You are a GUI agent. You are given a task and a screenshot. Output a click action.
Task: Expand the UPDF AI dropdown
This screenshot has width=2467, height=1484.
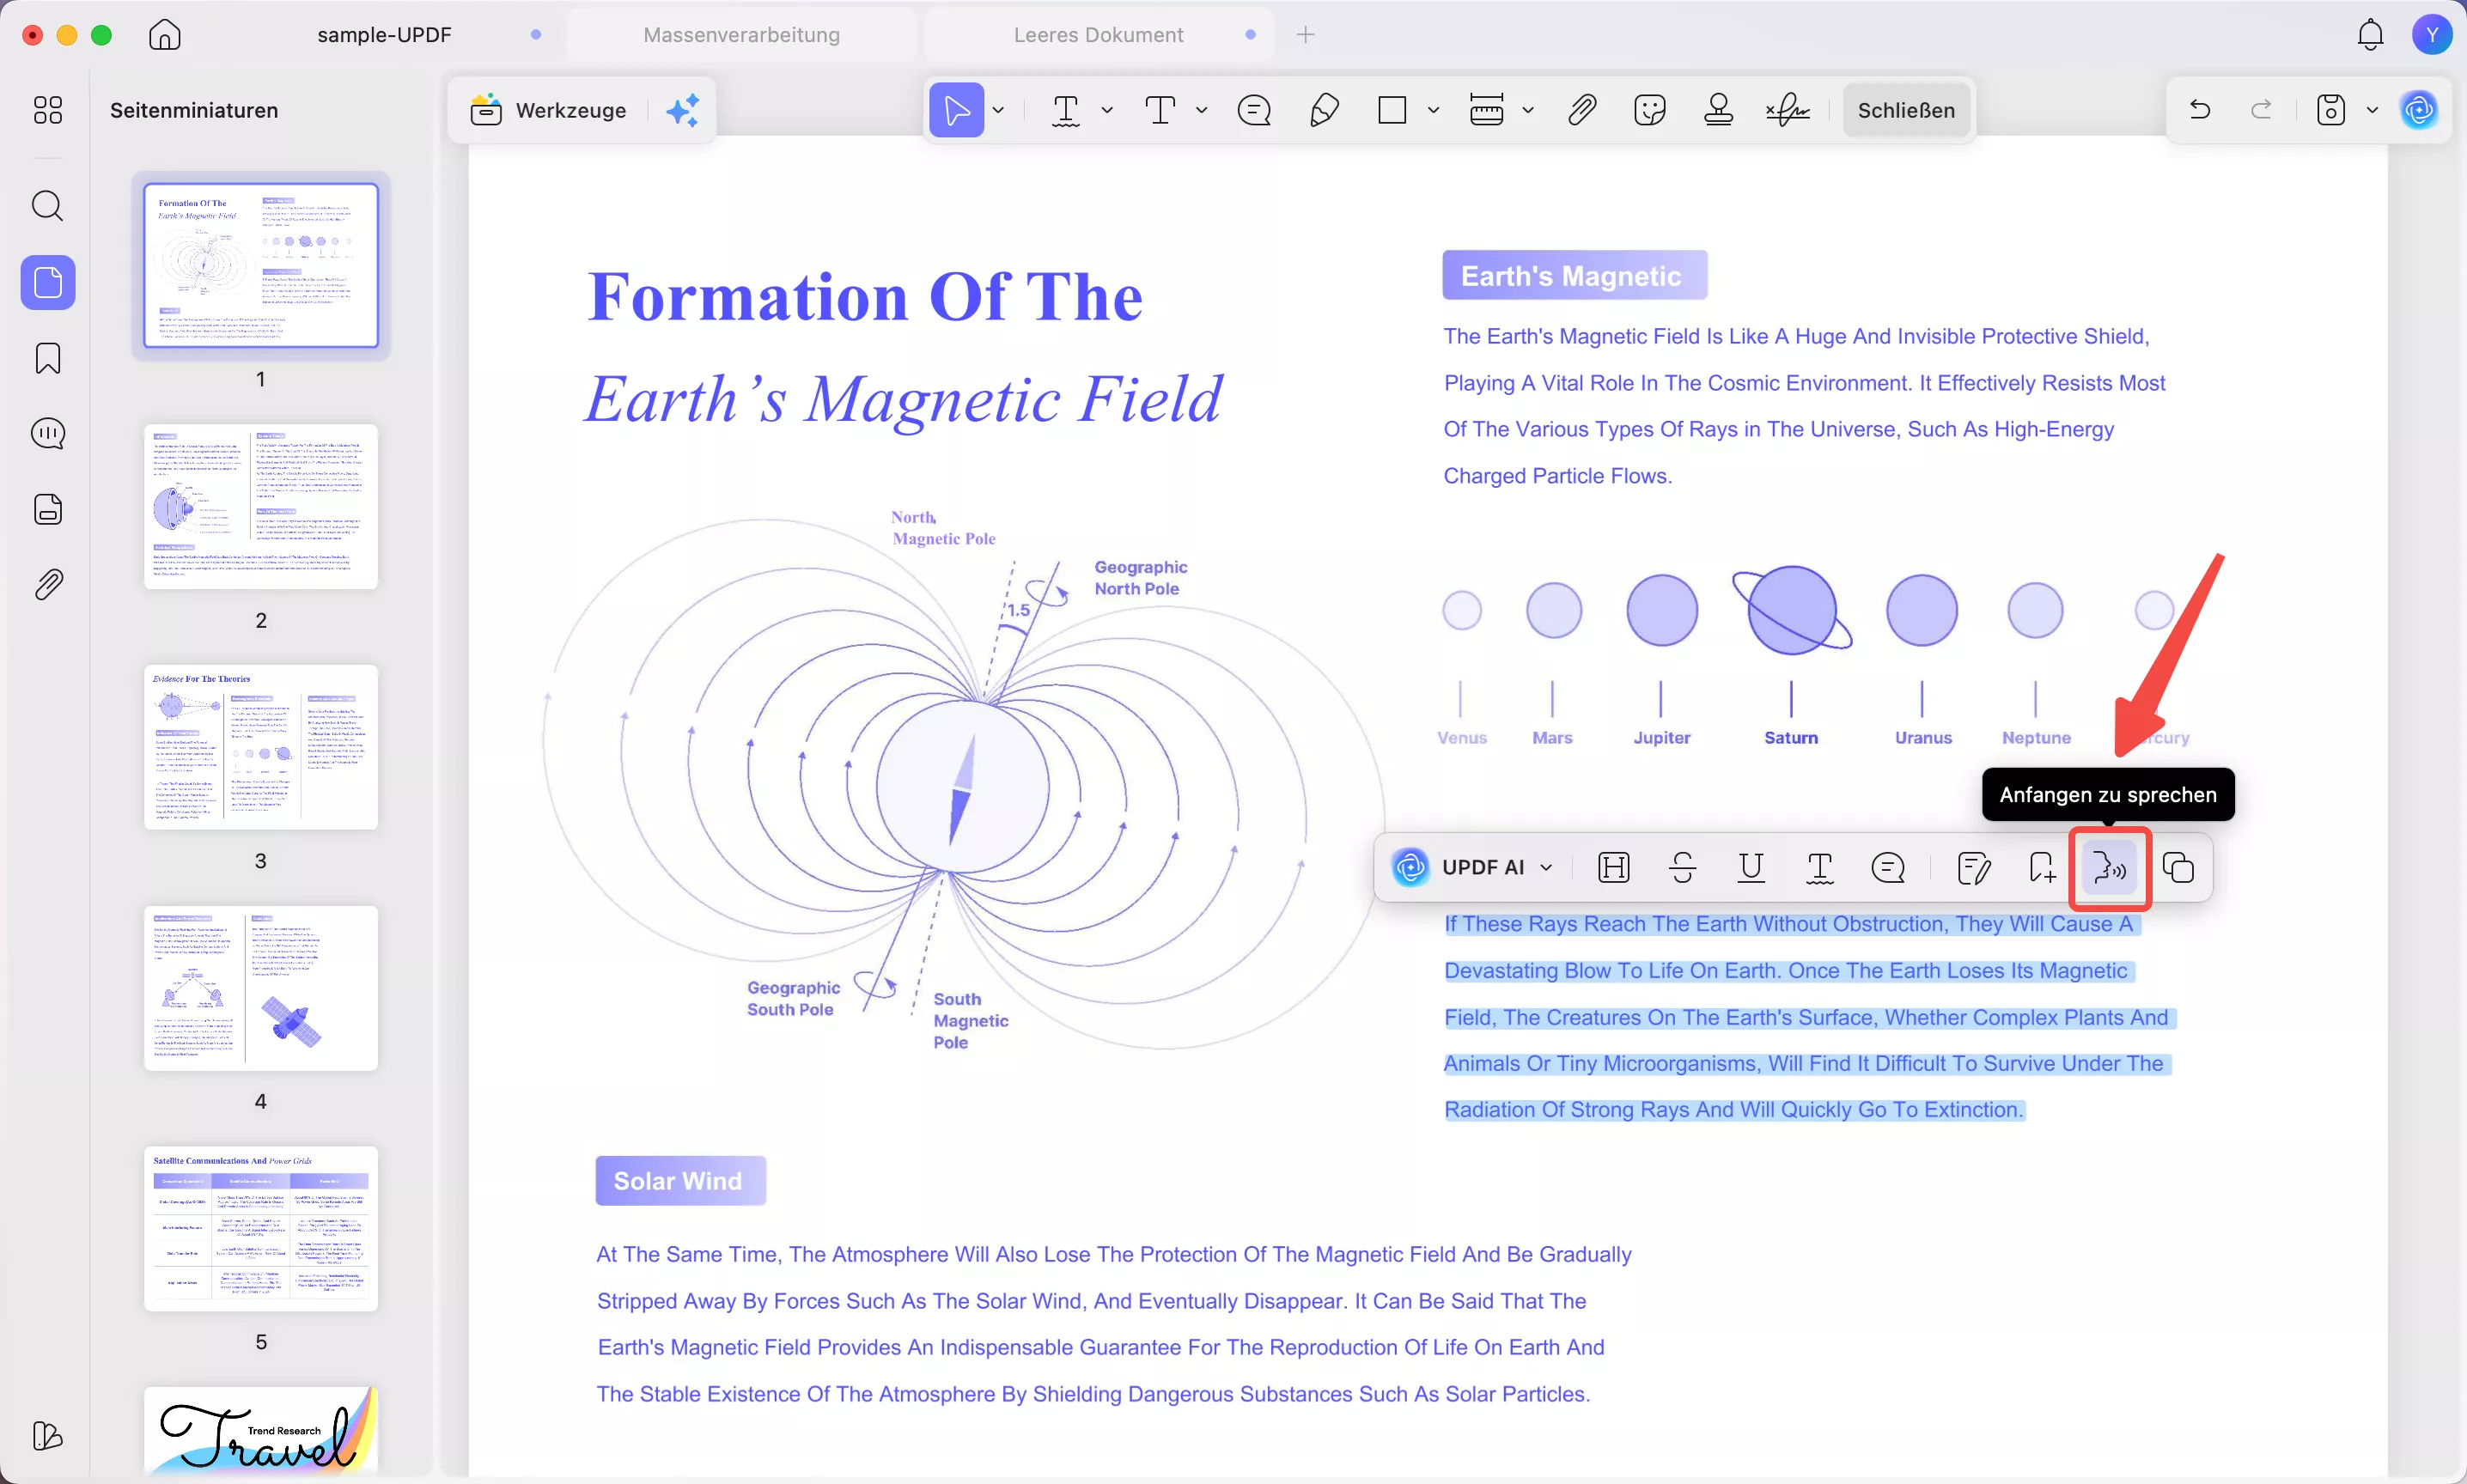[1546, 867]
